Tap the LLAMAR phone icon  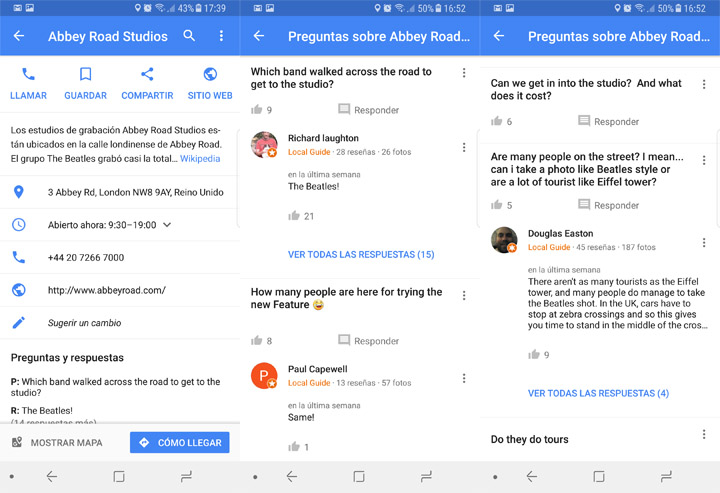click(28, 74)
